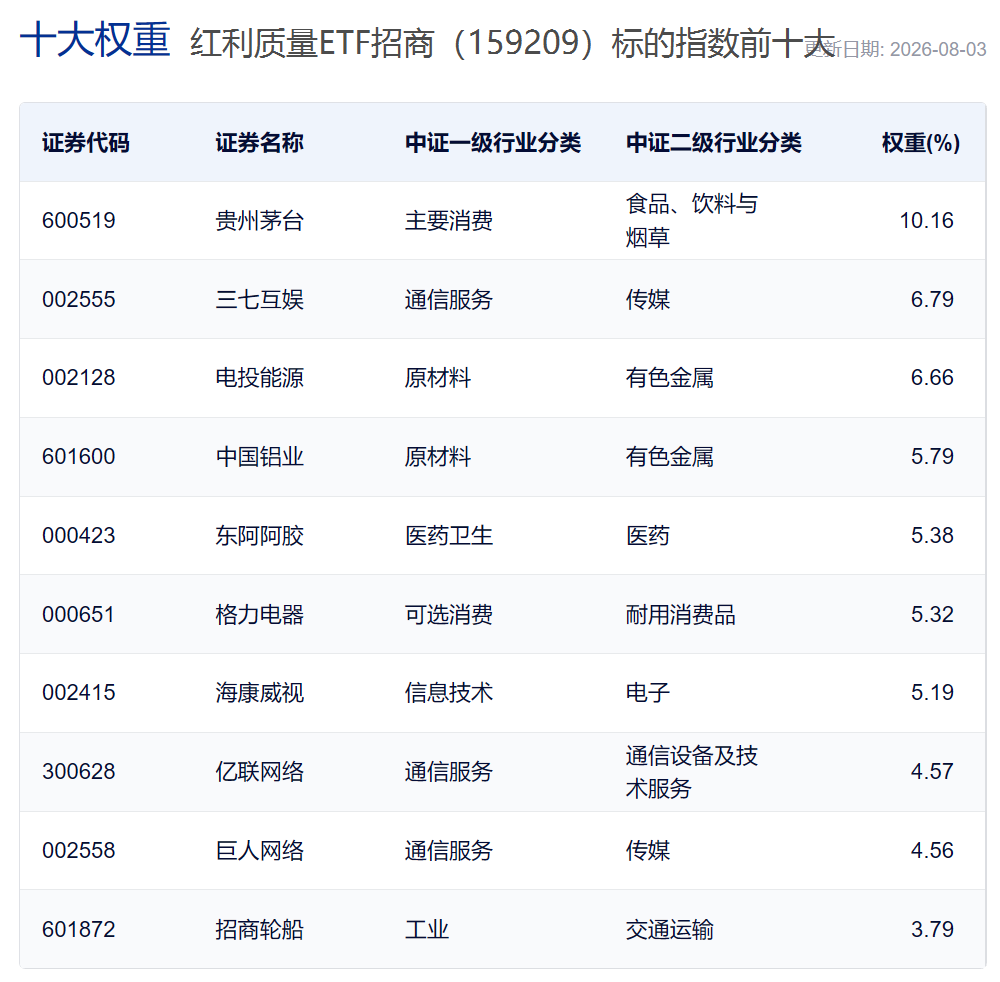This screenshot has width=1000, height=982.
Task: Click 有色金属 in the 中国铝业 row
Action: (x=670, y=457)
